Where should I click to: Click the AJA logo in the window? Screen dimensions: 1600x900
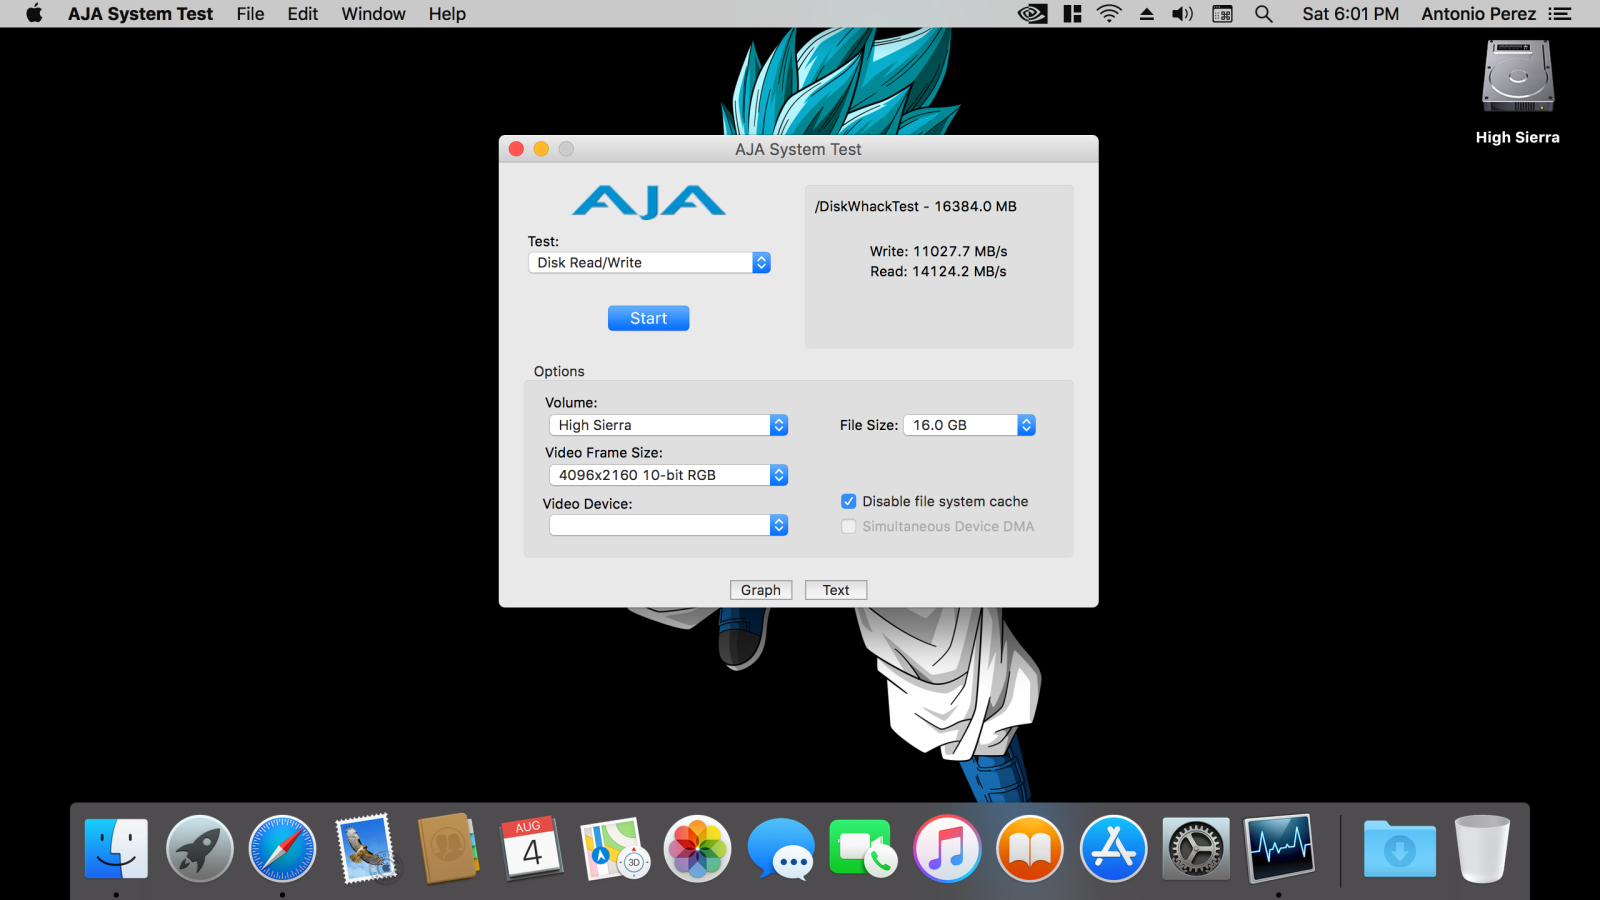[649, 201]
